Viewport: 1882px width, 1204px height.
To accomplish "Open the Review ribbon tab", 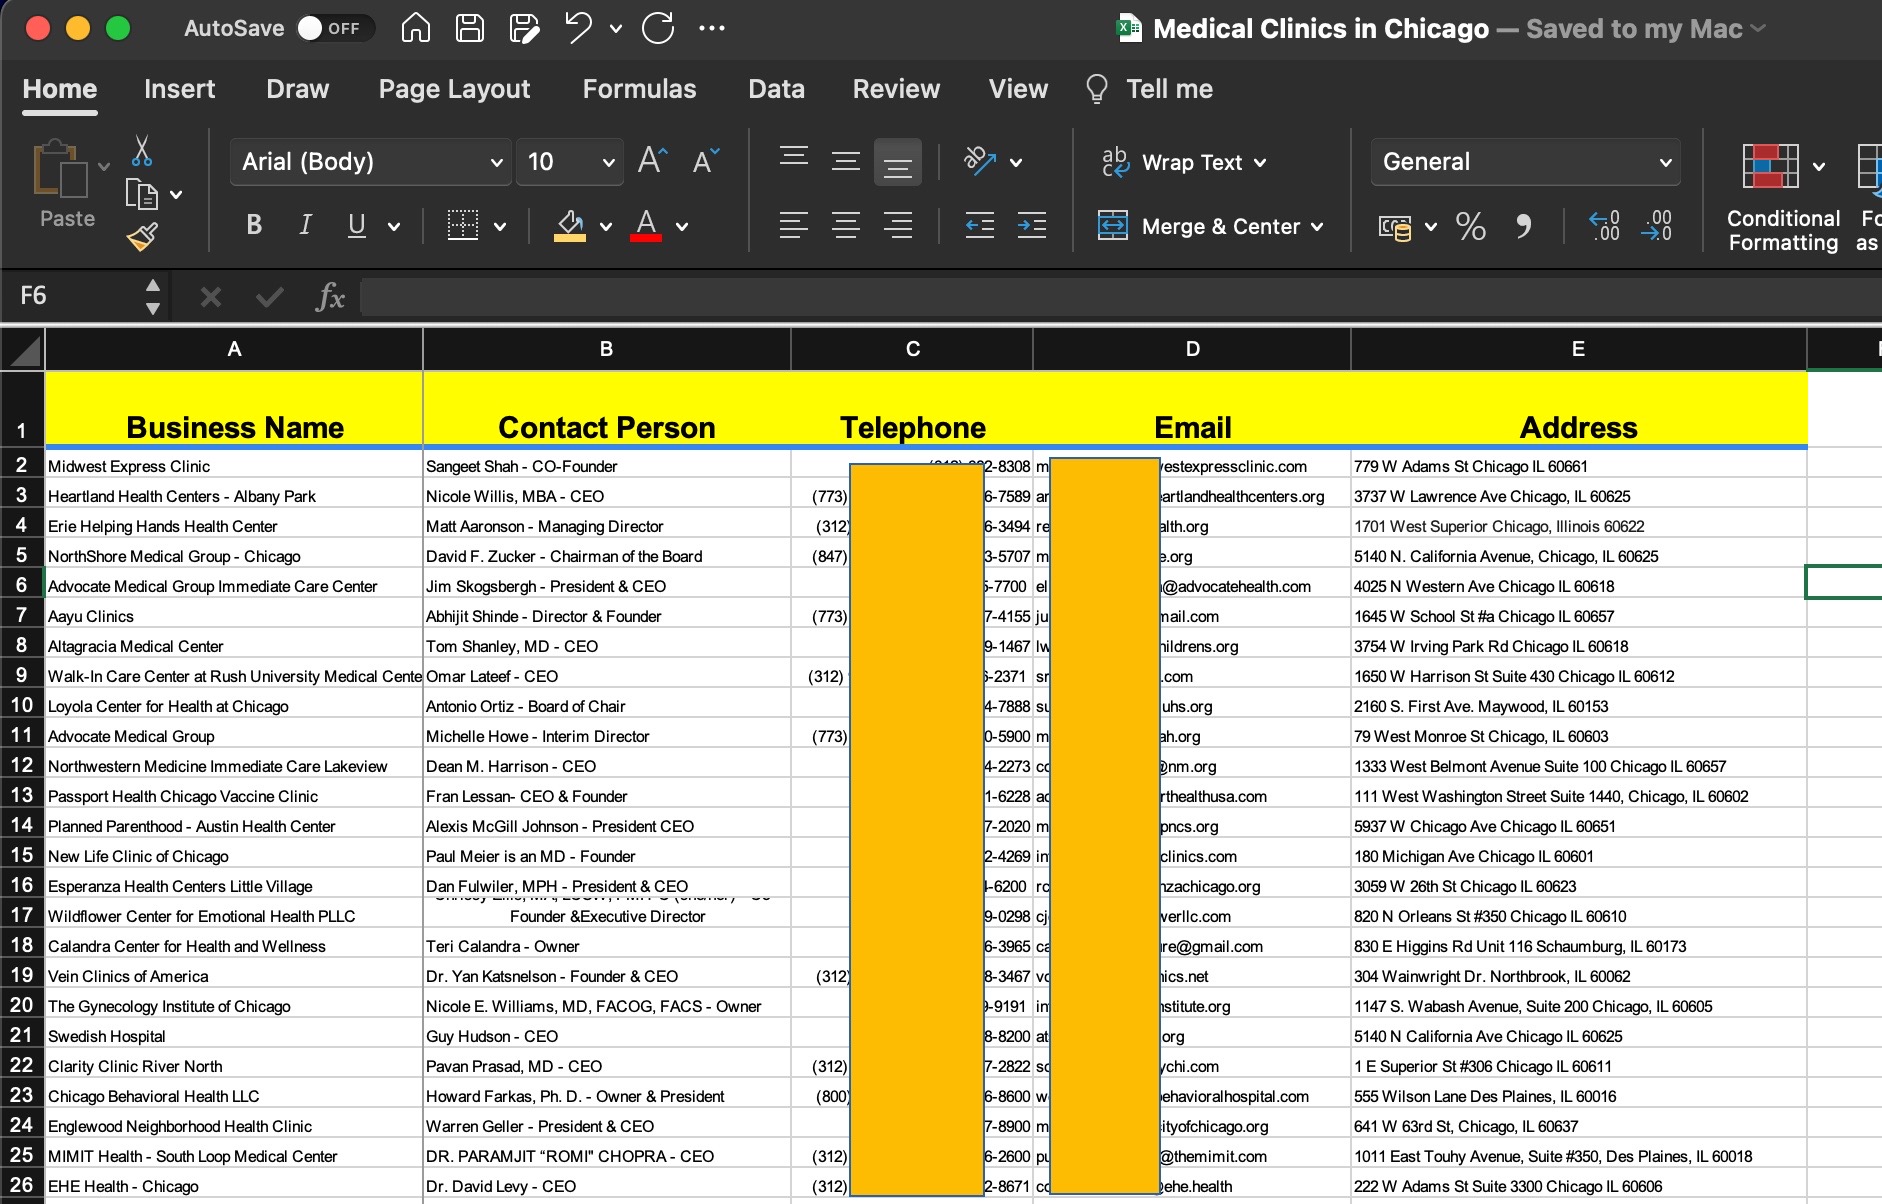I will click(x=896, y=89).
